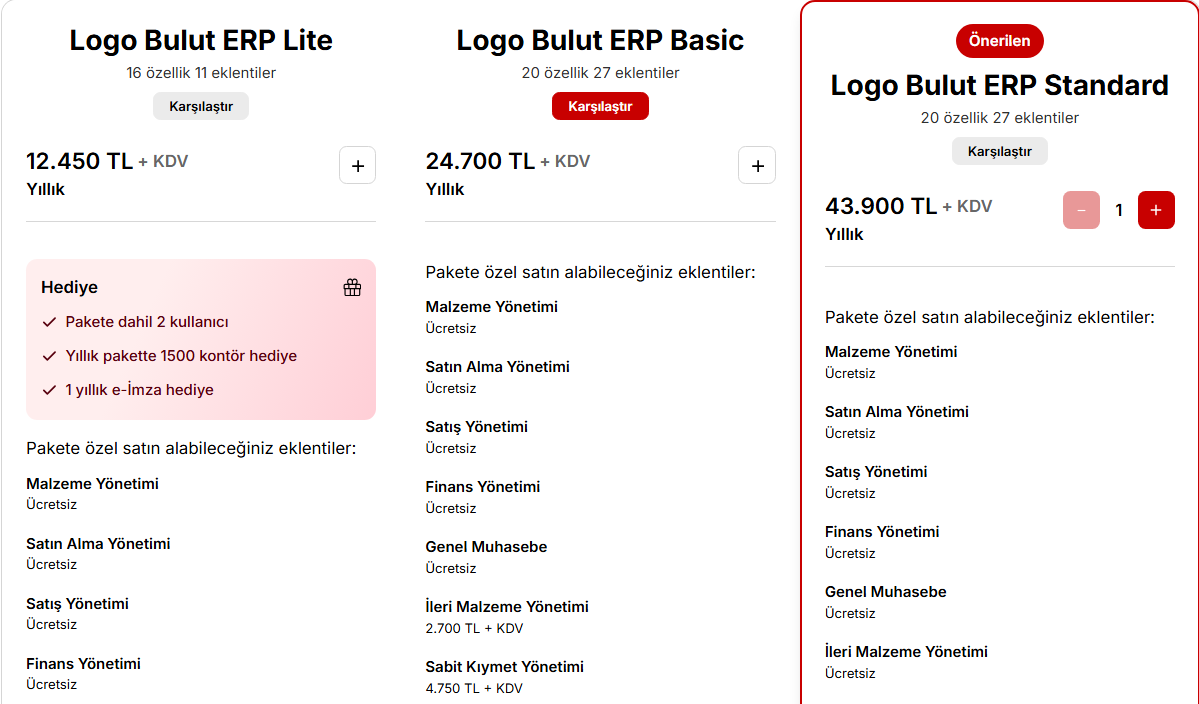Screen dimensions: 1199x704
Task: Click Malzeme Yönetimi under ERP Lite
Action: 93,484
